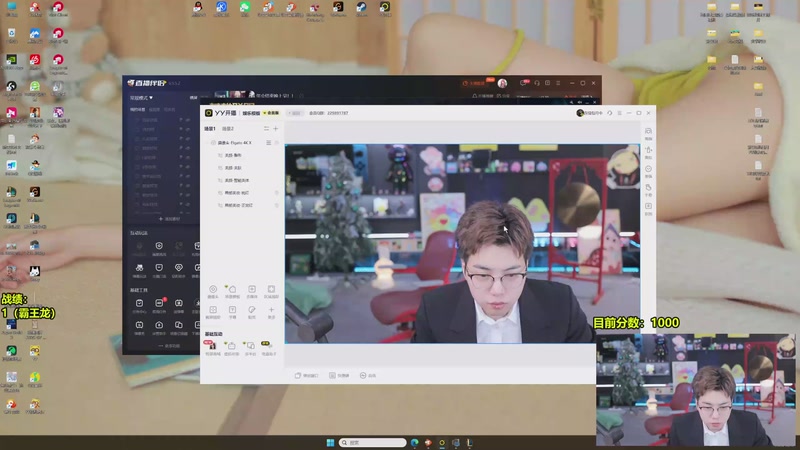Click the 连线 button below the preview

368,376
